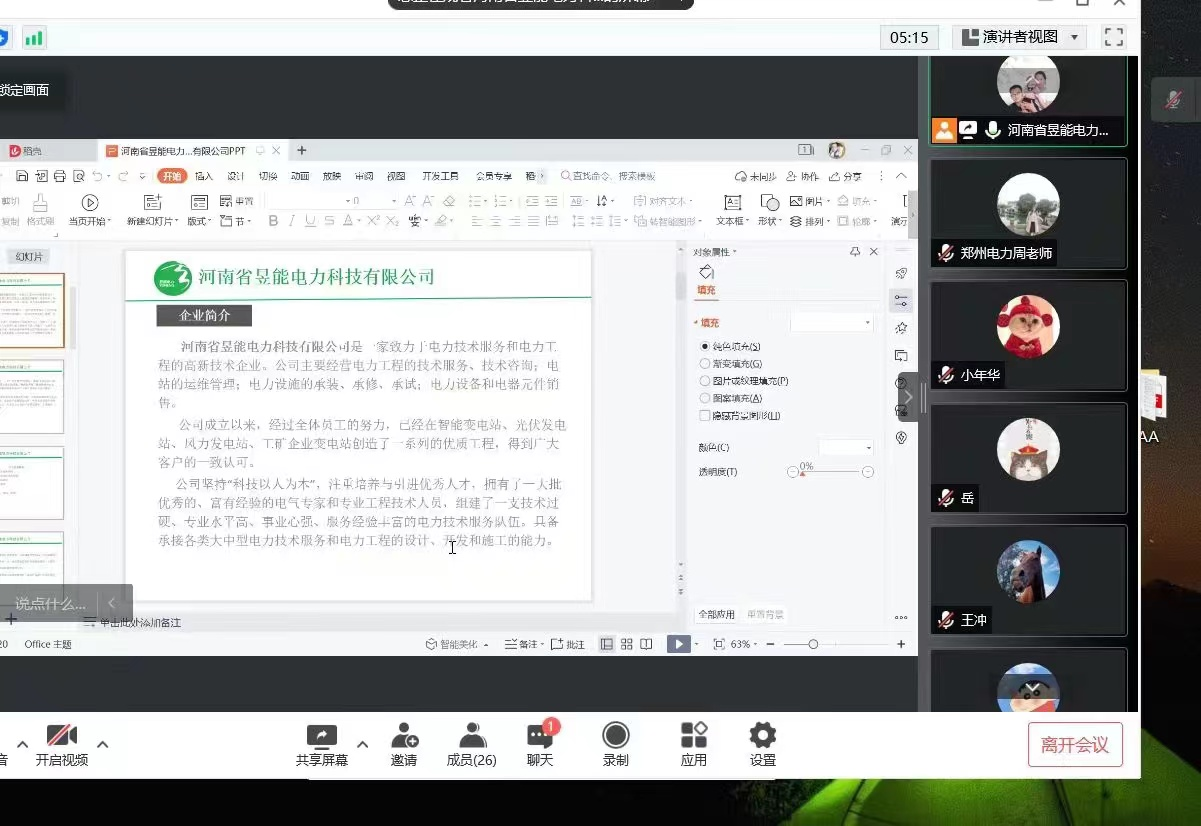
Task: Click the 智能美化 button in status bar
Action: 457,644
